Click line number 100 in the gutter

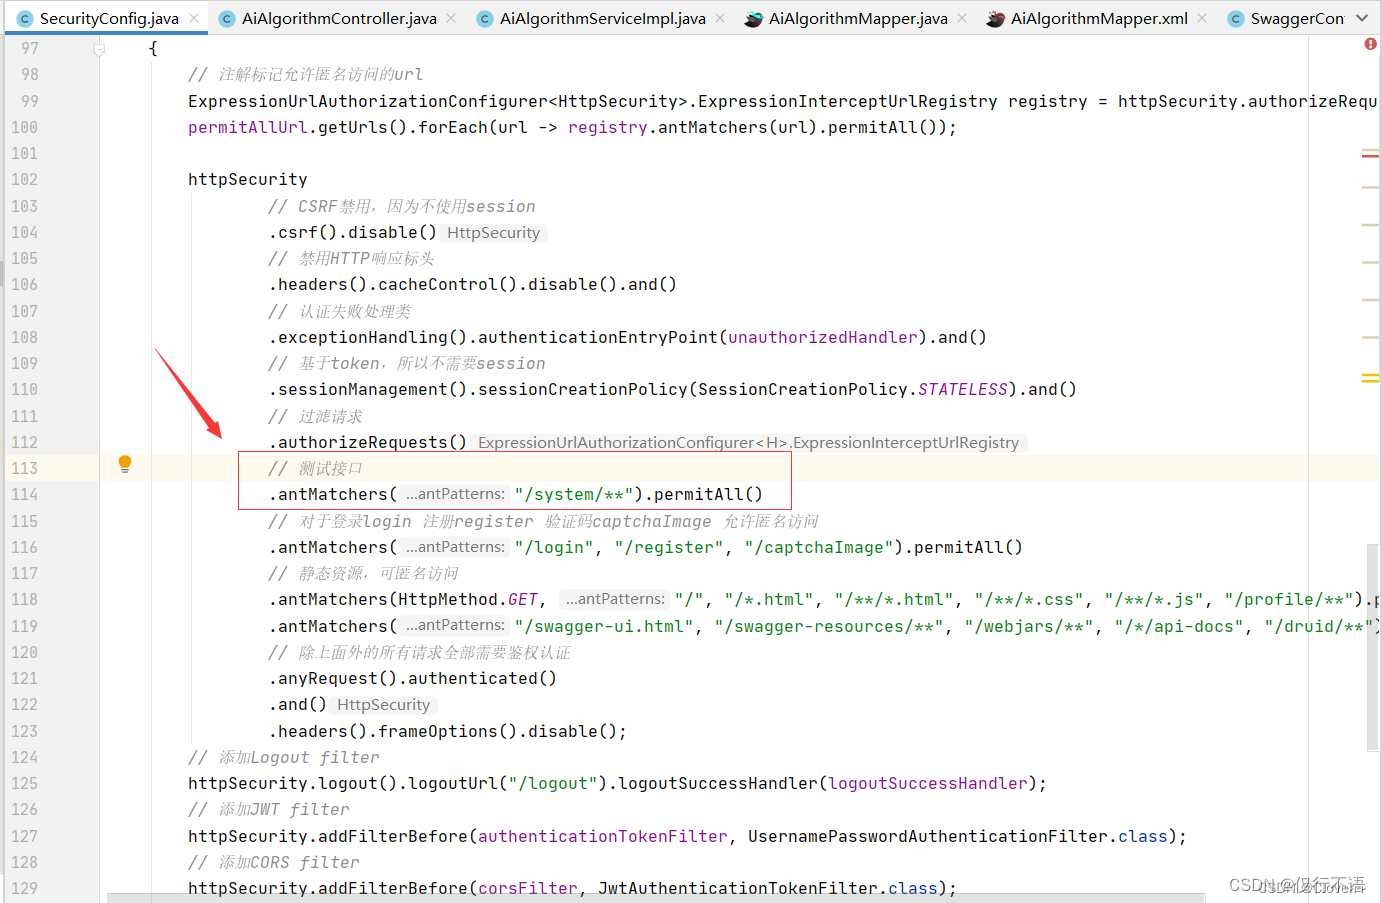[24, 127]
